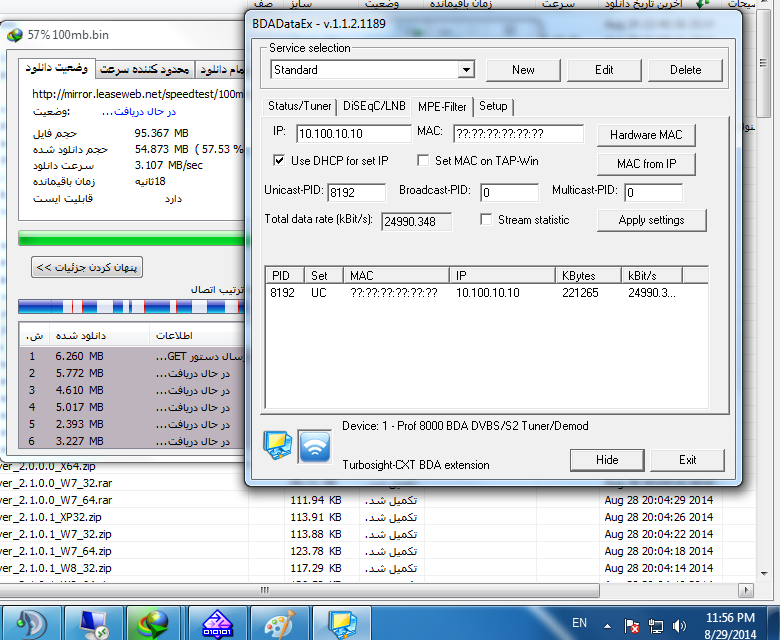Click the Unicast-PID field showing 8192
The height and width of the screenshot is (640, 780).
[x=356, y=192]
